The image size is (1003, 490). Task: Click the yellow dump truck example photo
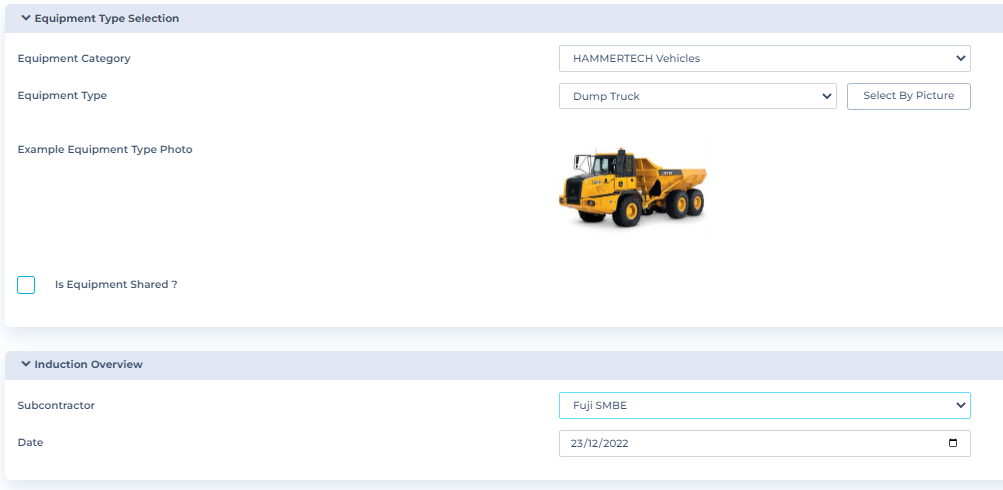coord(632,187)
